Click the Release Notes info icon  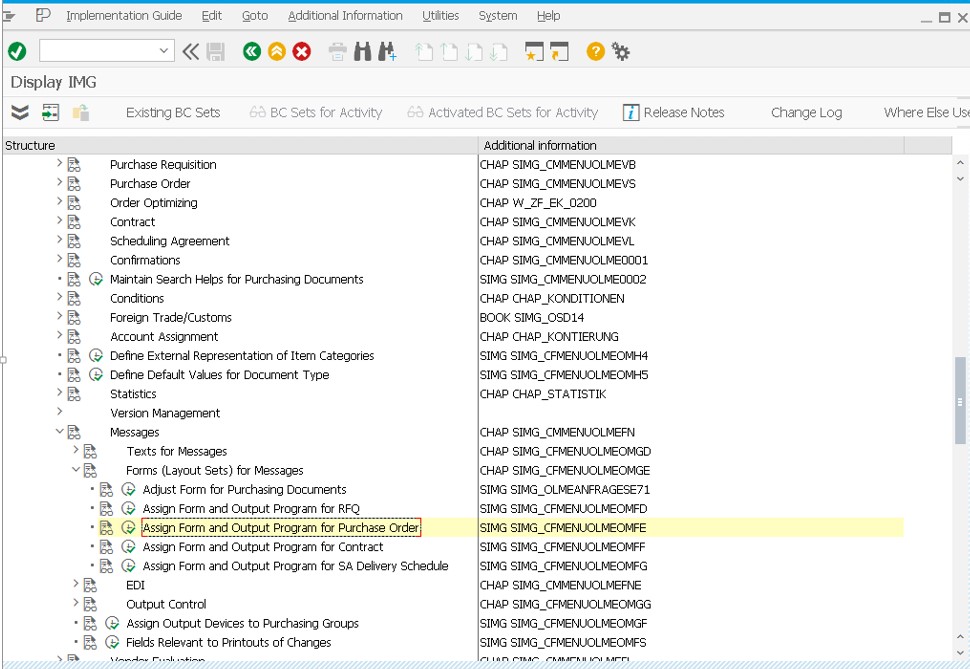(x=630, y=112)
